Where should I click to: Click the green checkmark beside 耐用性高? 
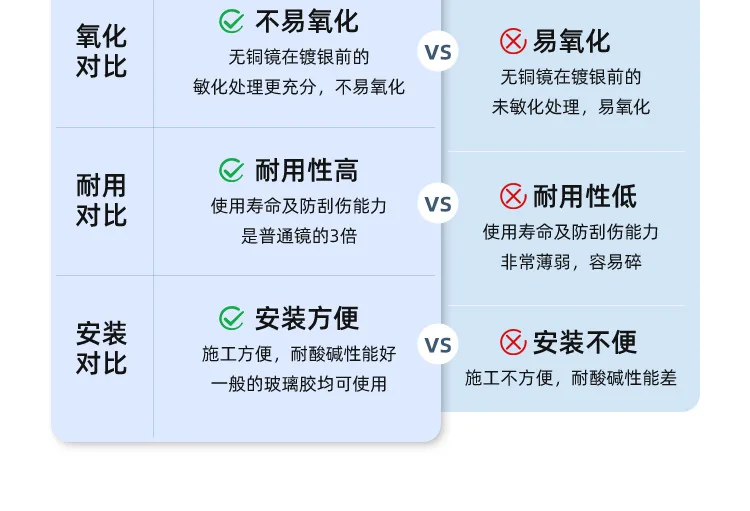tap(232, 170)
